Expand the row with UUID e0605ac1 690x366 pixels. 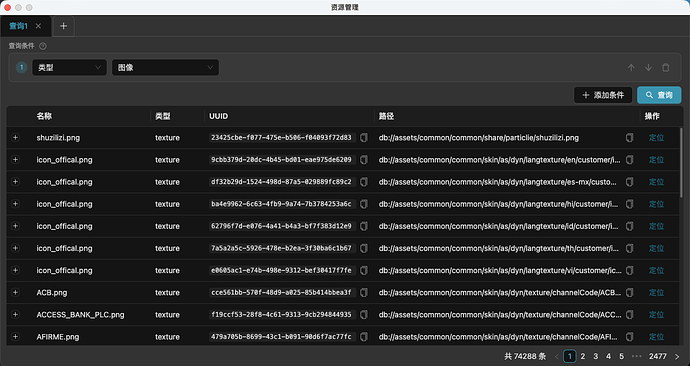click(x=15, y=270)
